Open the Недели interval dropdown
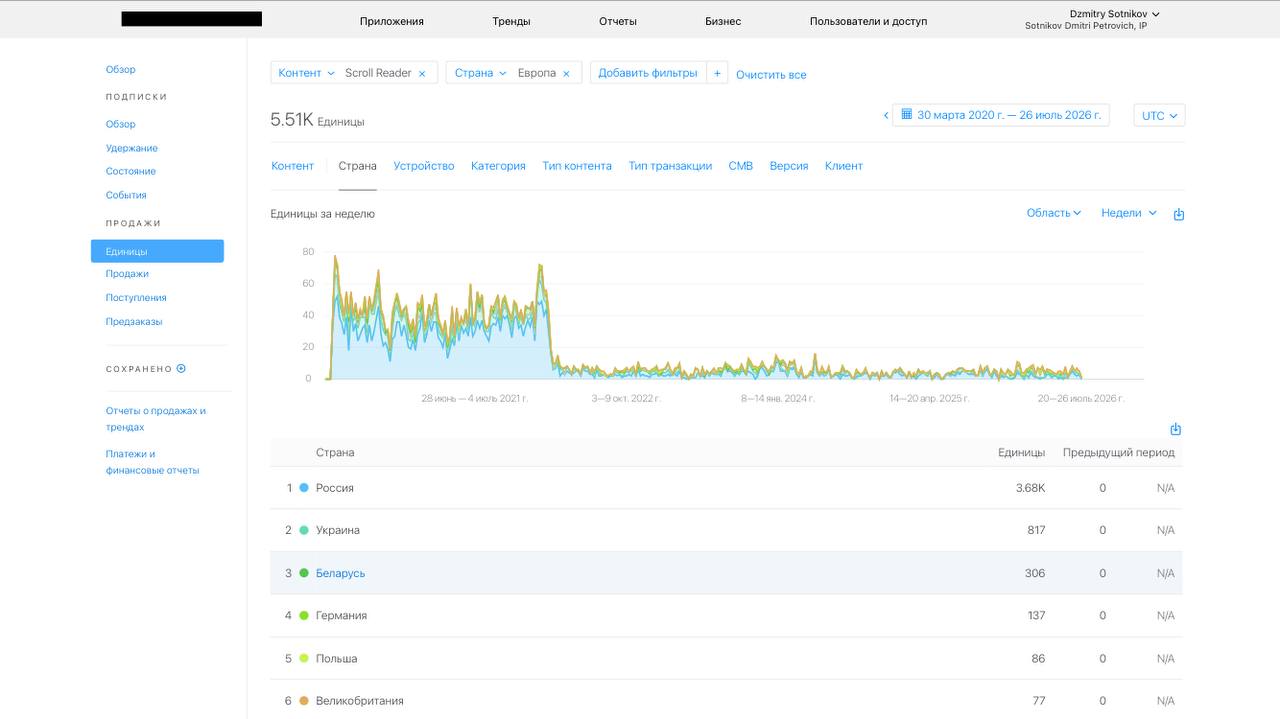 pos(1129,213)
